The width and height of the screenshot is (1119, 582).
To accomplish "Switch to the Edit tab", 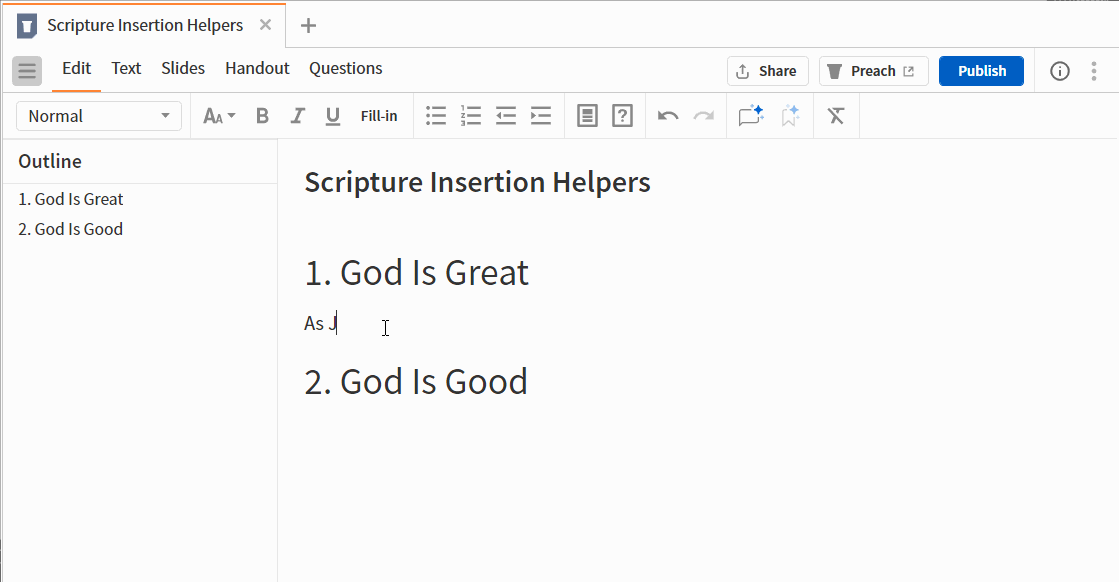I will (76, 68).
